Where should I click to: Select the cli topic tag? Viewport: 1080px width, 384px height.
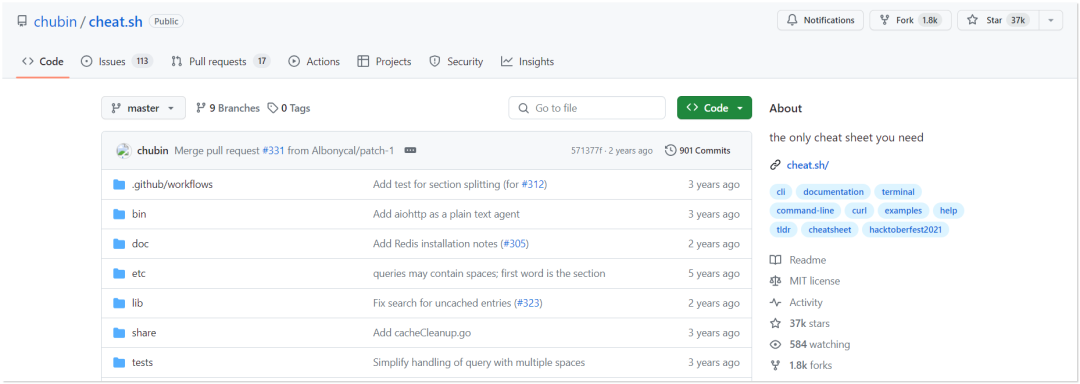pyautogui.click(x=781, y=192)
